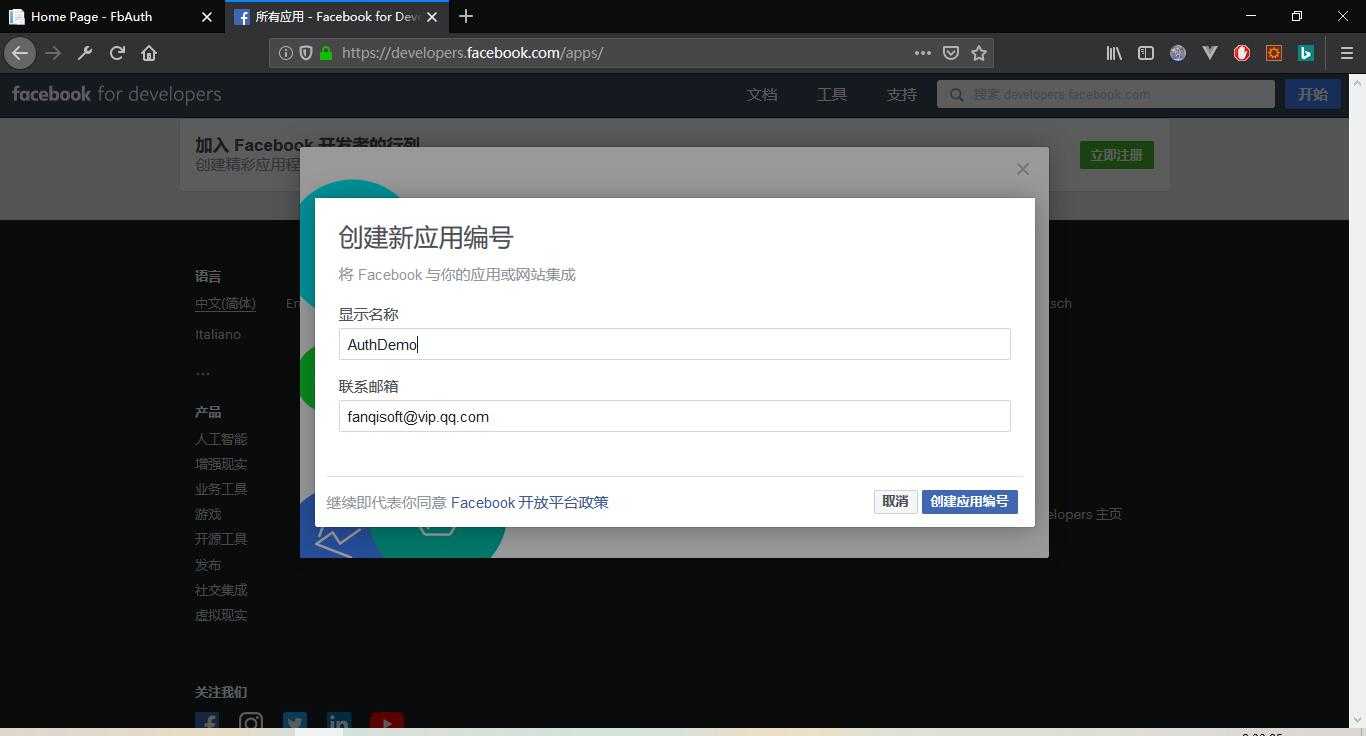Viewport: 1366px width, 736px height.
Task: Open the Firefox hamburger menu
Action: pyautogui.click(x=1346, y=53)
